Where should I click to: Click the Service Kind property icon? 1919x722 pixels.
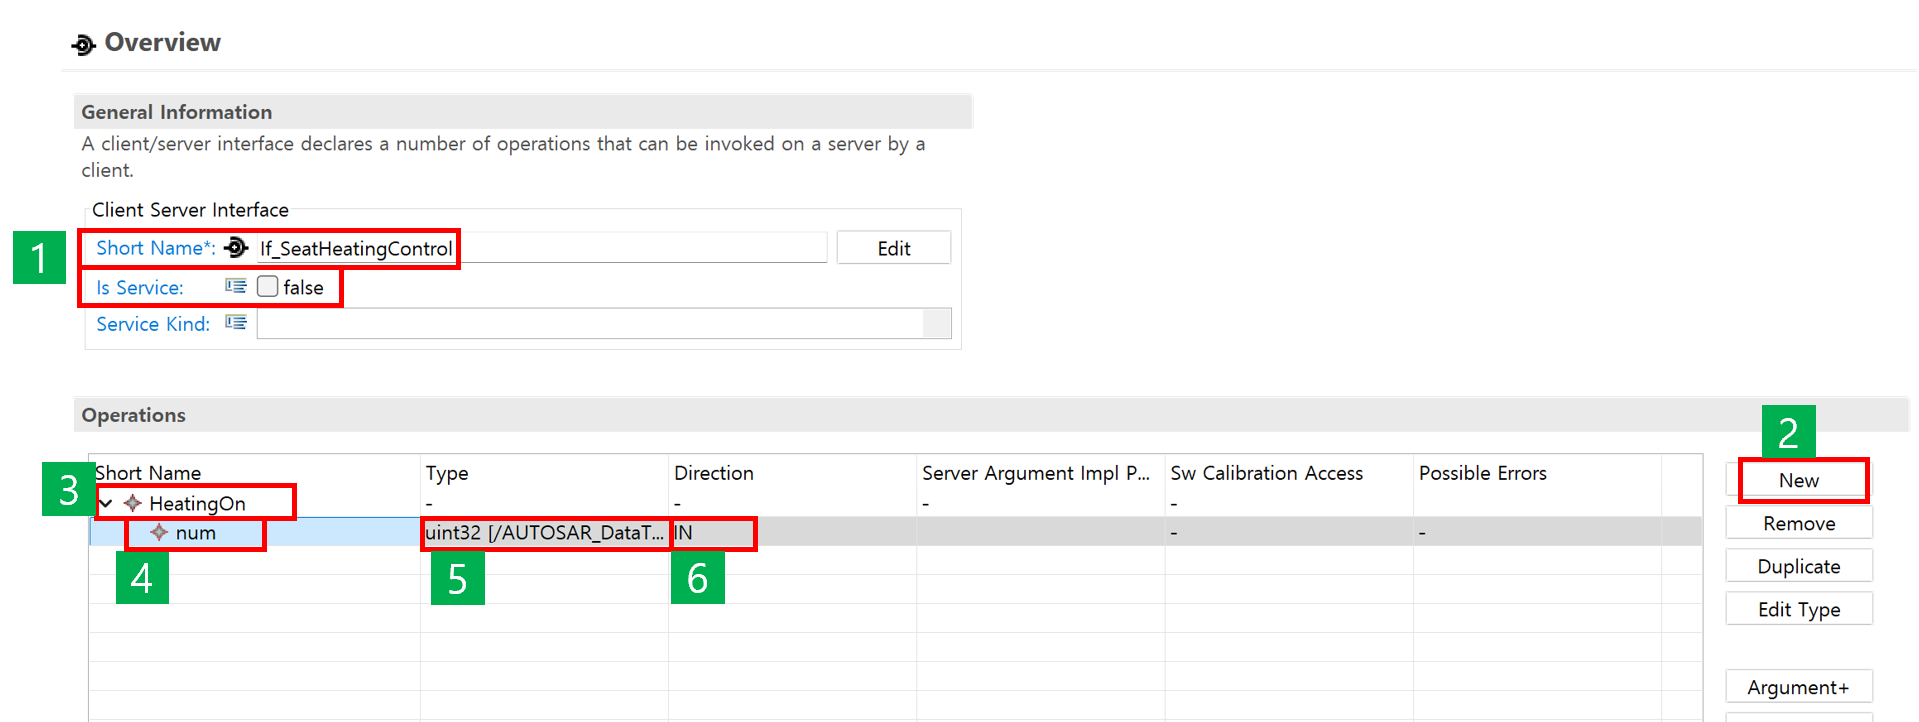(x=236, y=323)
